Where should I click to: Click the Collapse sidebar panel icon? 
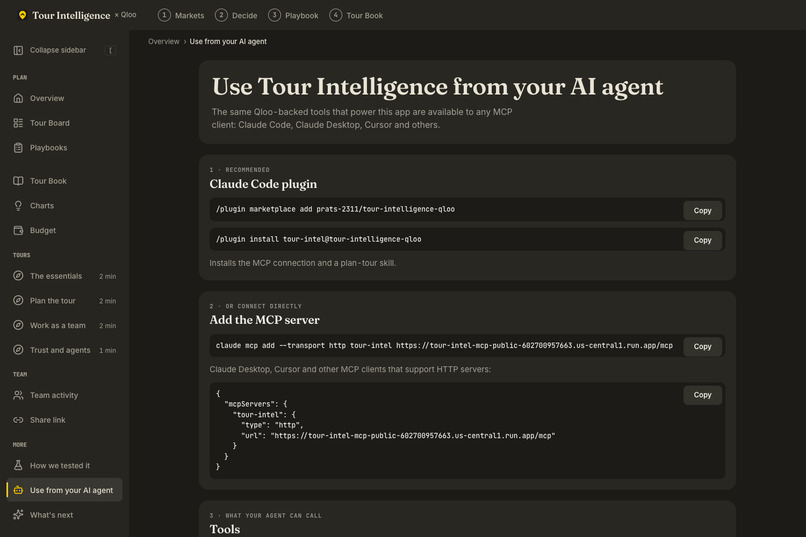coord(18,50)
